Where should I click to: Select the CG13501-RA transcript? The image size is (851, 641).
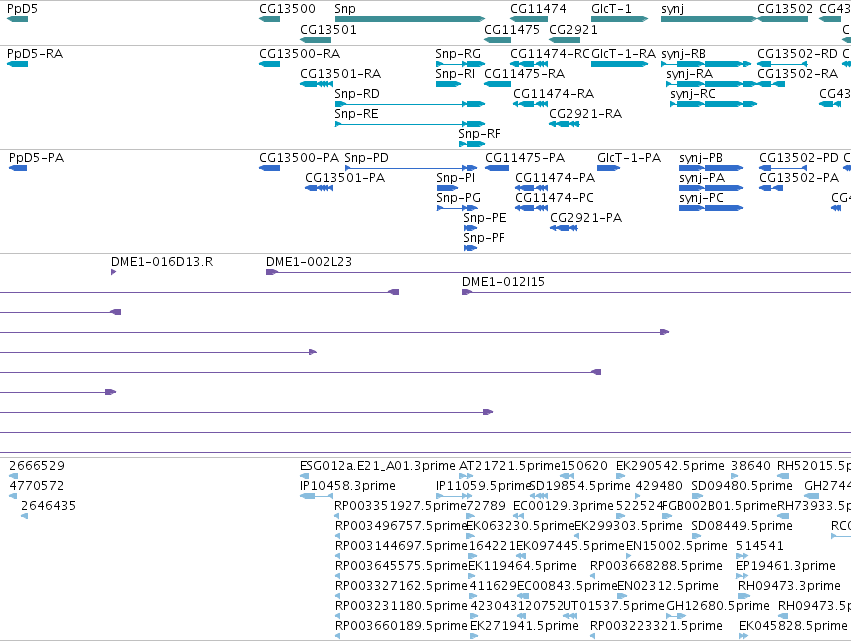point(316,84)
